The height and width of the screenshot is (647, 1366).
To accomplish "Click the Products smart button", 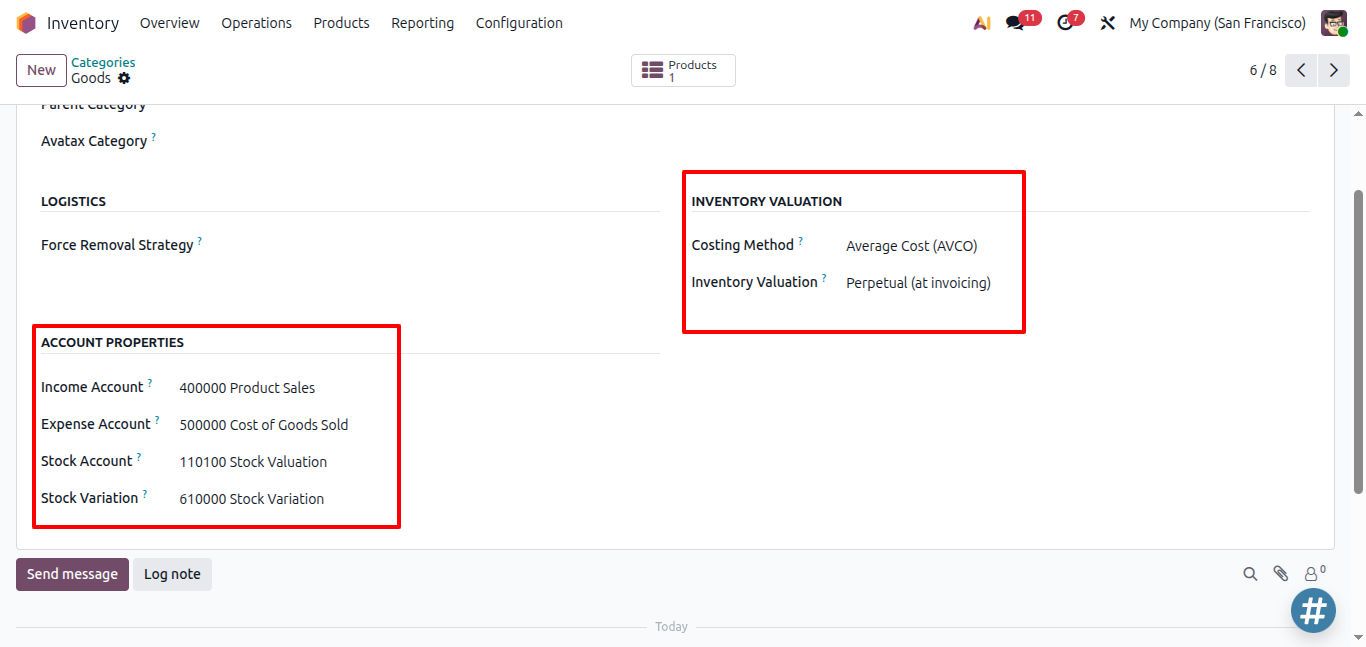I will click(x=683, y=71).
